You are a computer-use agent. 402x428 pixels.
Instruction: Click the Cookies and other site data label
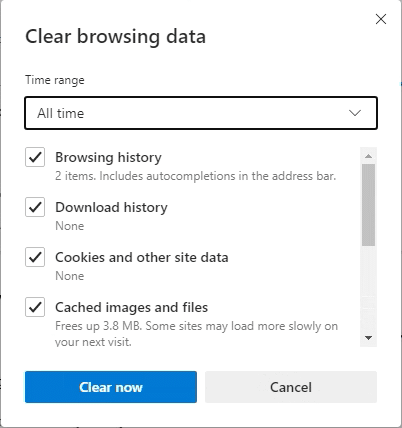pos(142,257)
